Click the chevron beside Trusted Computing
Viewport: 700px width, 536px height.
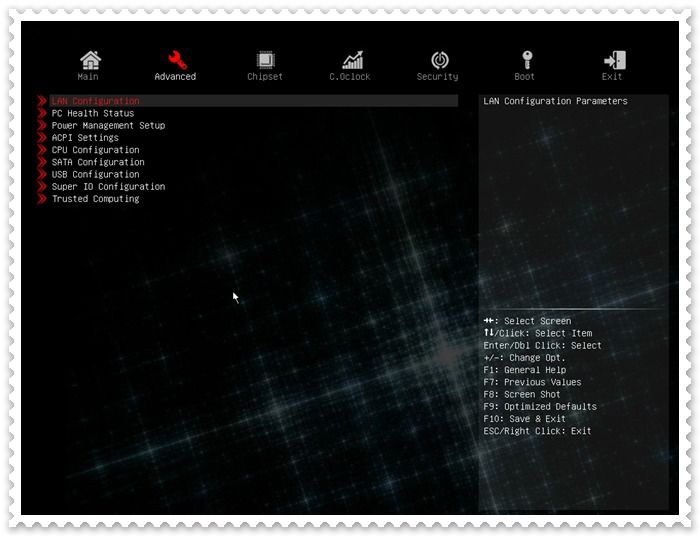pos(42,199)
